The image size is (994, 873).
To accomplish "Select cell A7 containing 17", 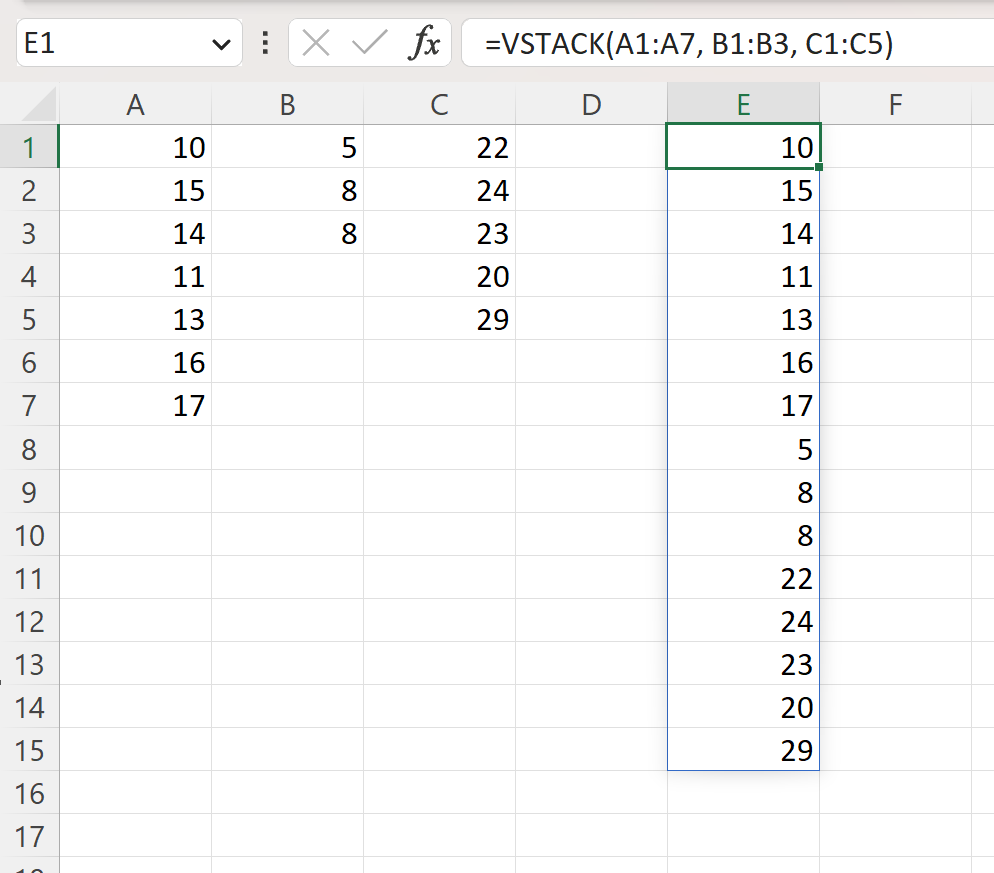I will pos(135,405).
